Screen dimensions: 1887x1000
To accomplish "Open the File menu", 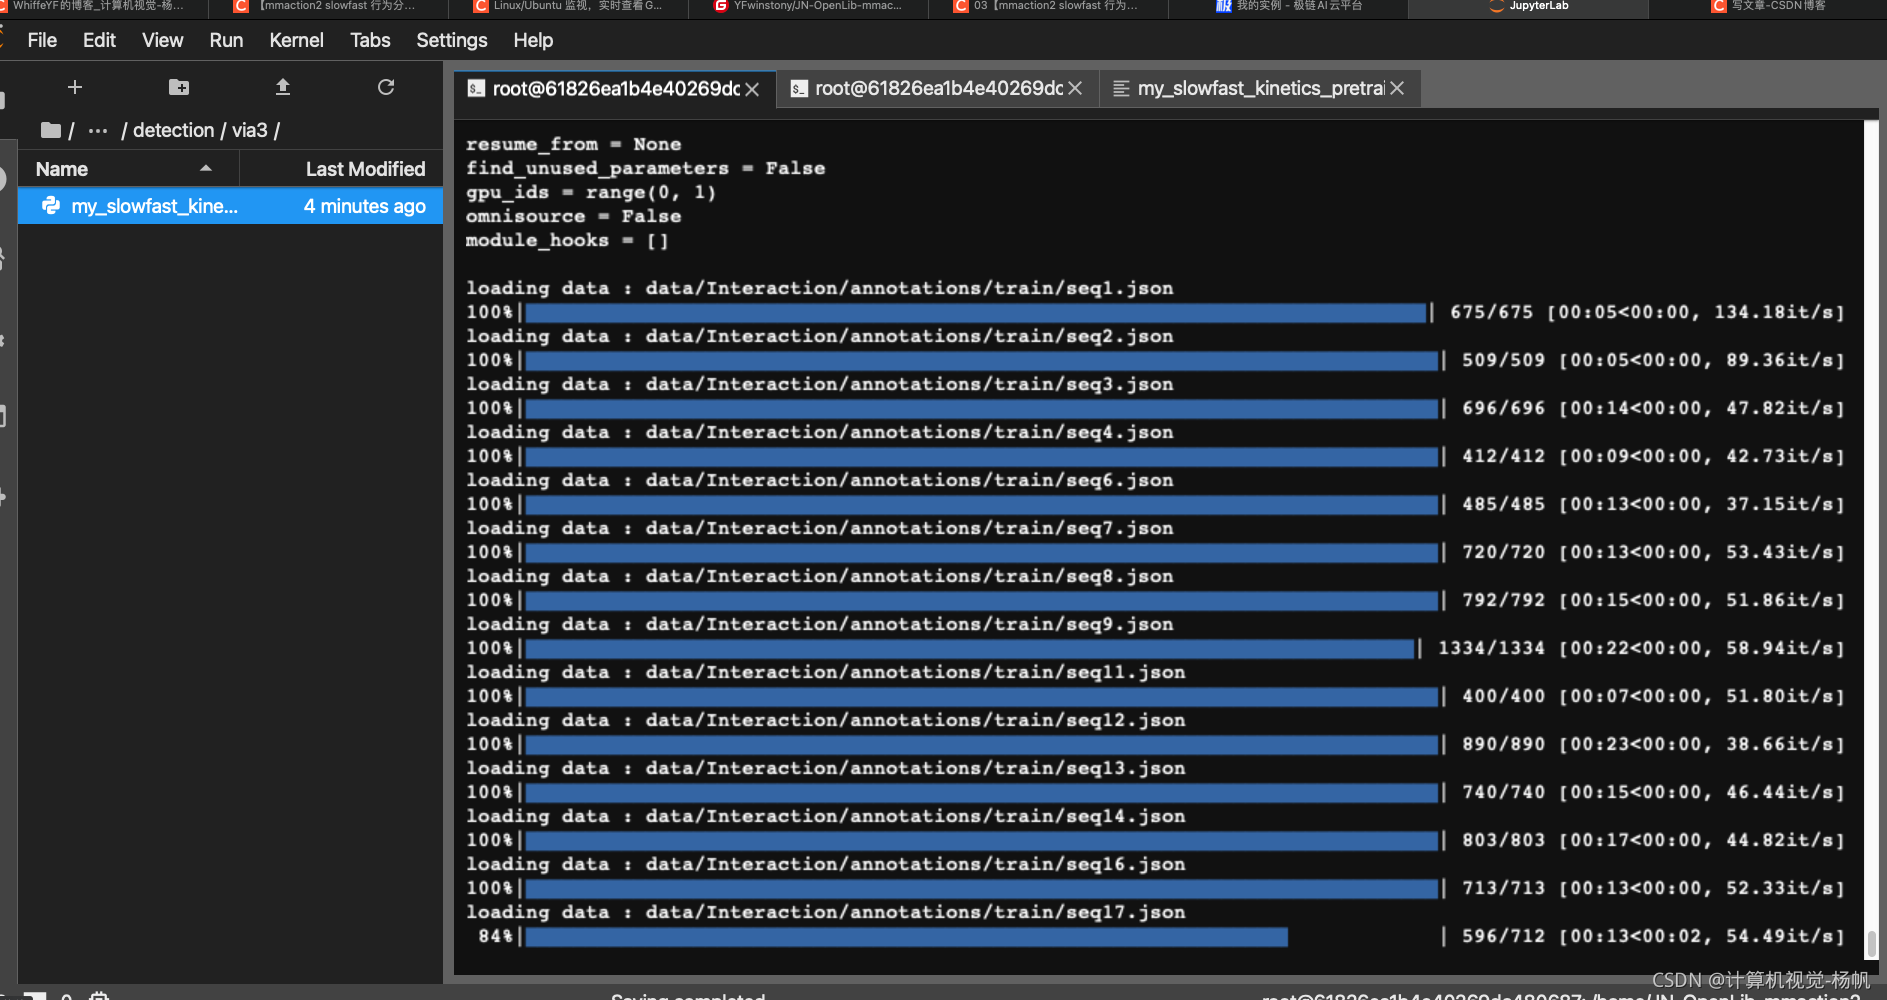I will coord(42,40).
